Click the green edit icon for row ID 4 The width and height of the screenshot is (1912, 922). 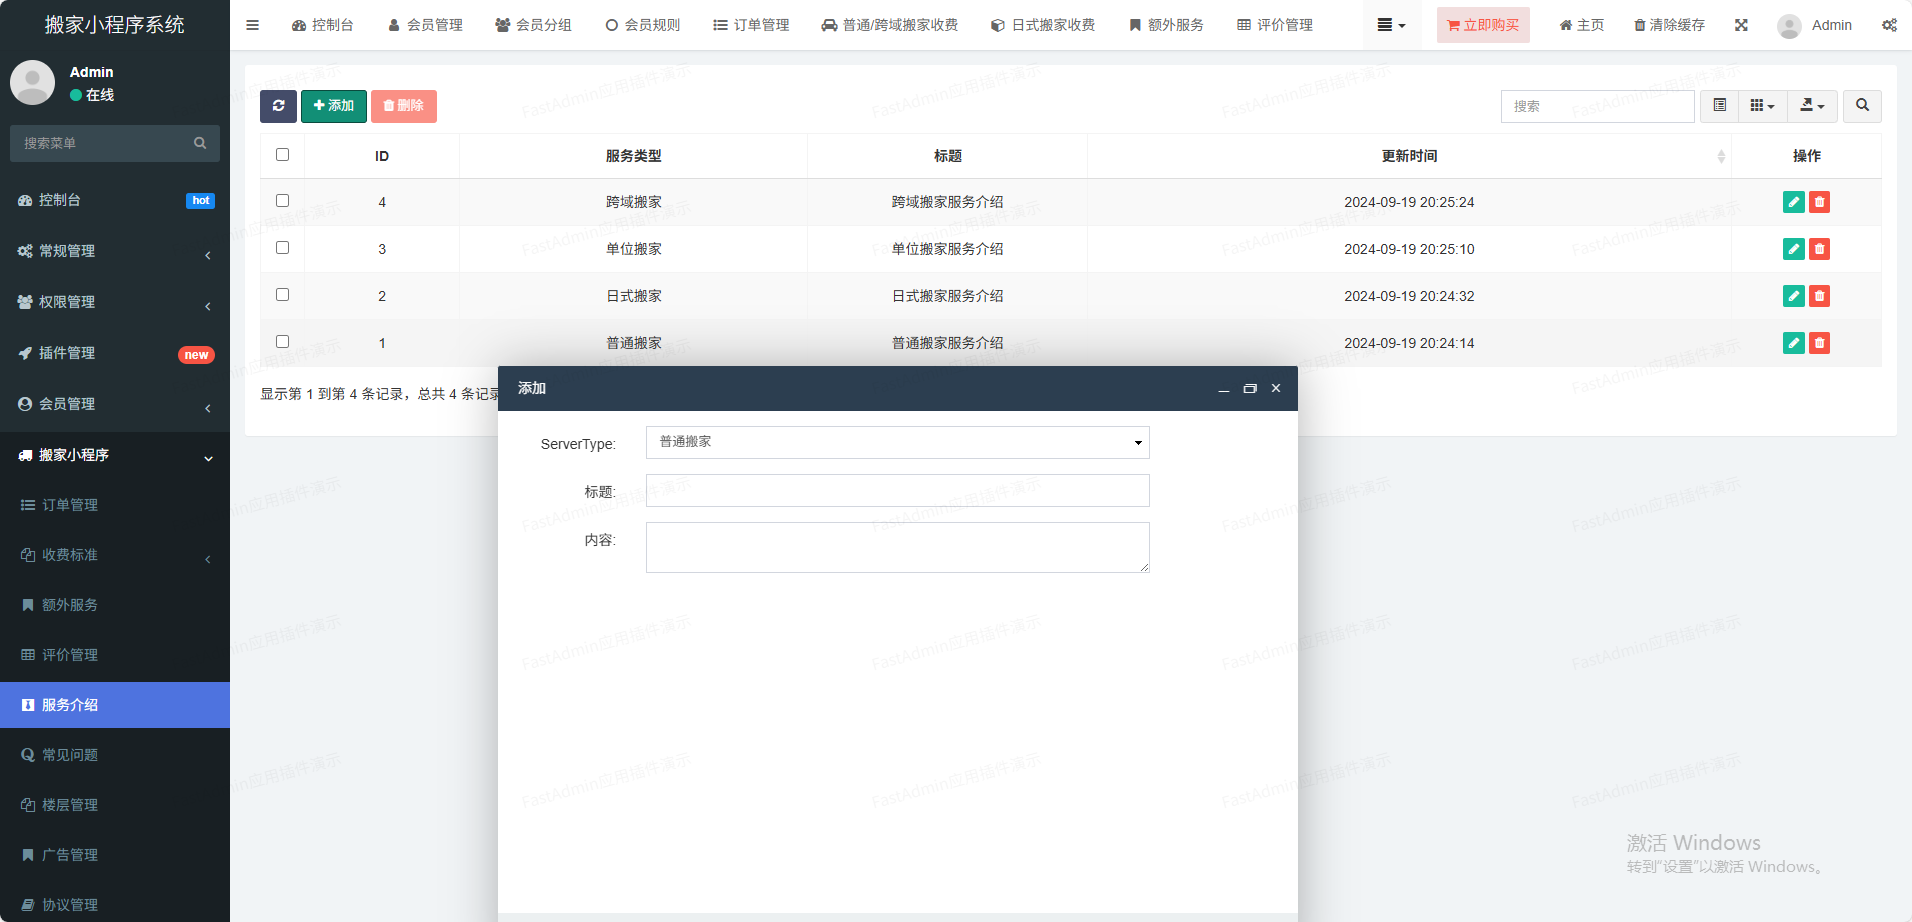tap(1793, 202)
